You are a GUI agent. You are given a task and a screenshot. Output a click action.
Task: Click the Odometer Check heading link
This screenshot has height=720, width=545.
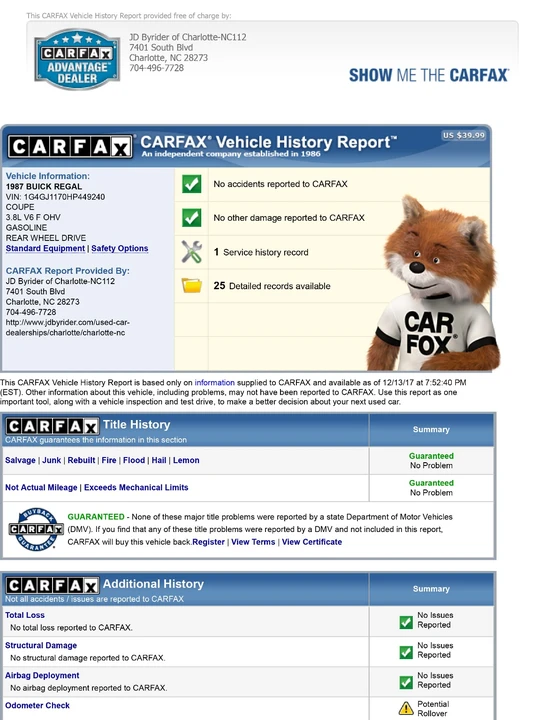tap(37, 705)
